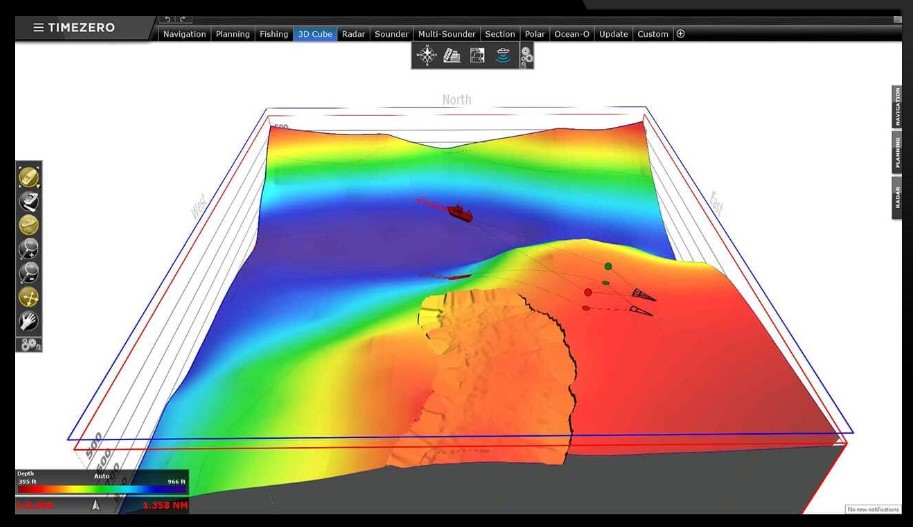Select the gold checkmark disc tool
913x527 pixels.
29,225
